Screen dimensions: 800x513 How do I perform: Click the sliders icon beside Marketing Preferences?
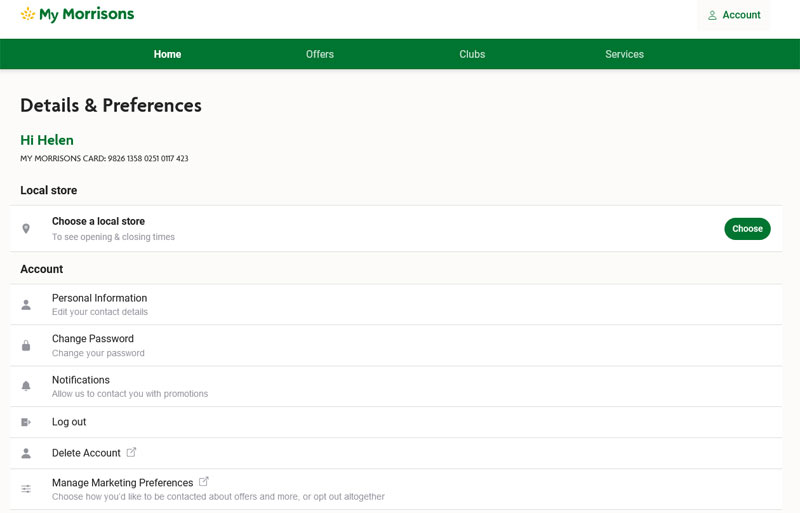point(26,489)
